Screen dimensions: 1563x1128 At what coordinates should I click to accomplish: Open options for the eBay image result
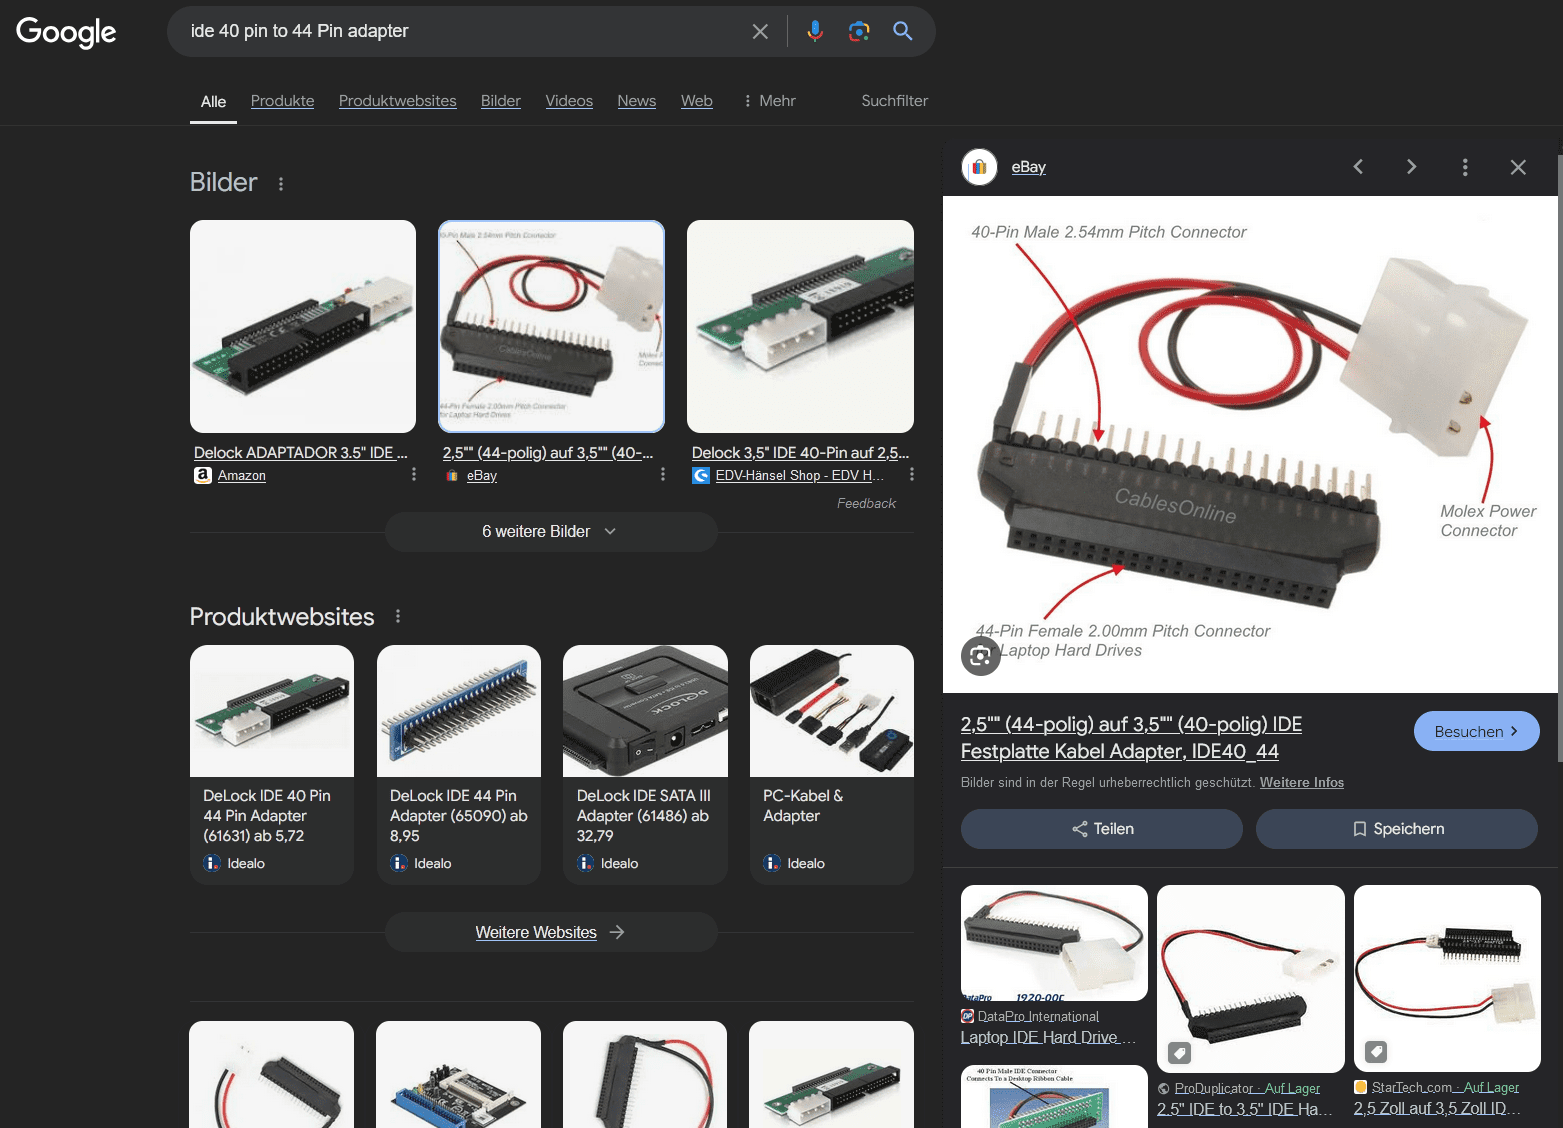point(663,474)
